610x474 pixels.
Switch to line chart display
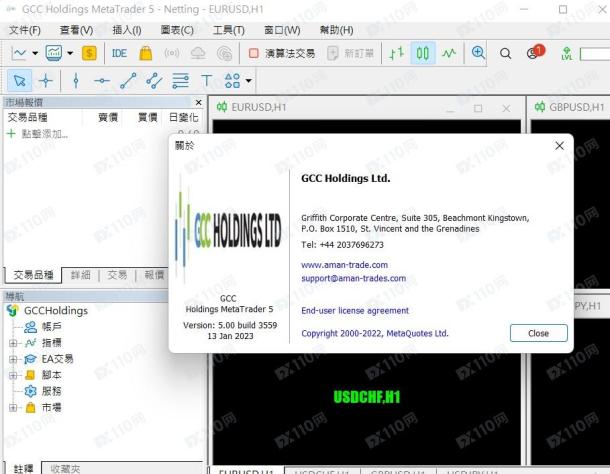[449, 53]
